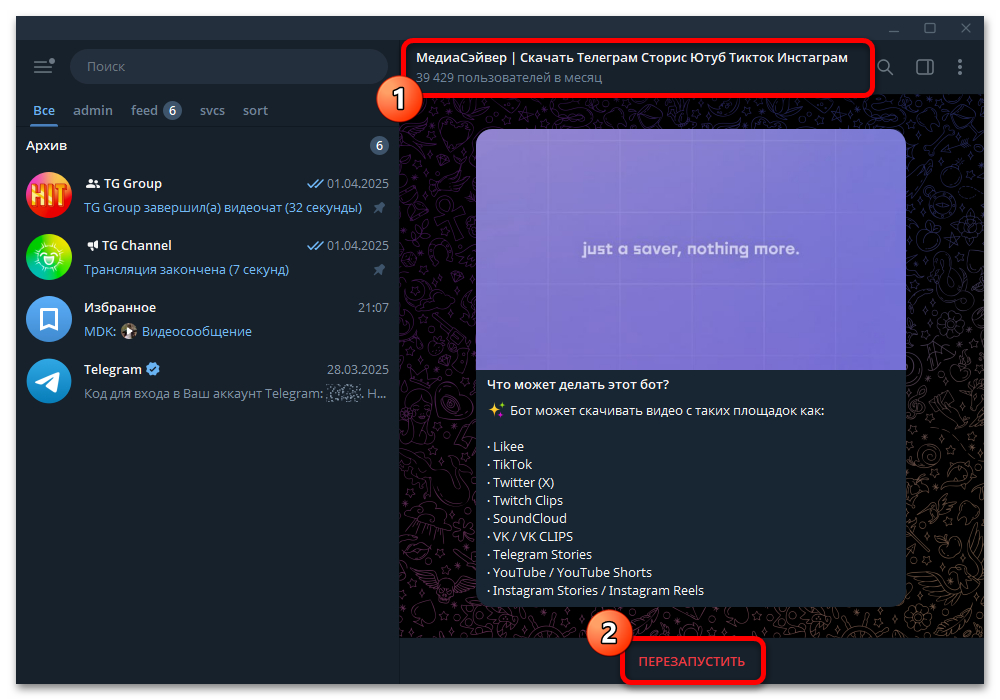
Task: Click the group icon beside TG Group
Action: pos(93,184)
